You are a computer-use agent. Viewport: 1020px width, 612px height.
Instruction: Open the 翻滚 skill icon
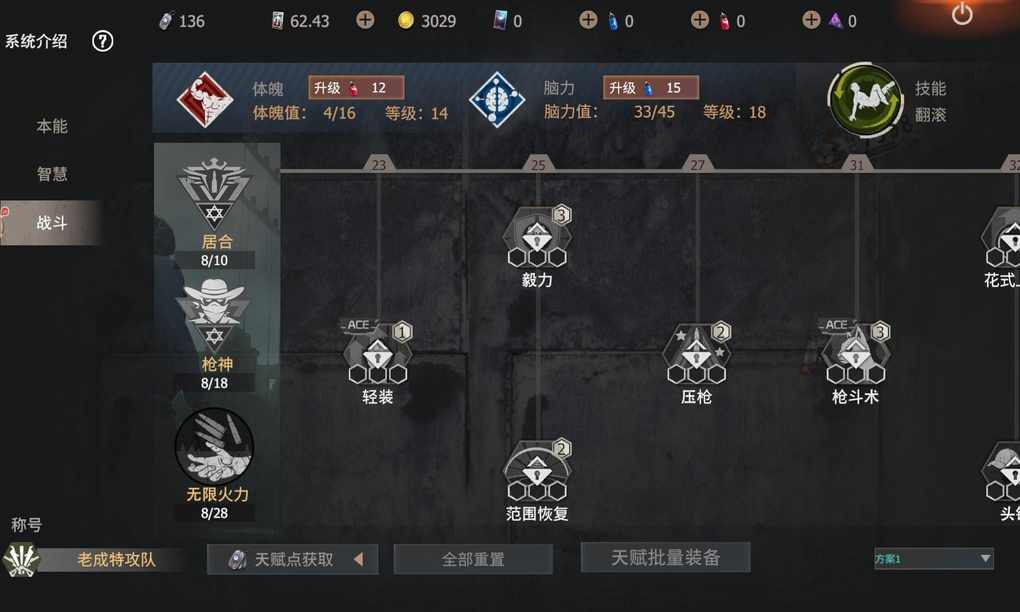coord(865,100)
